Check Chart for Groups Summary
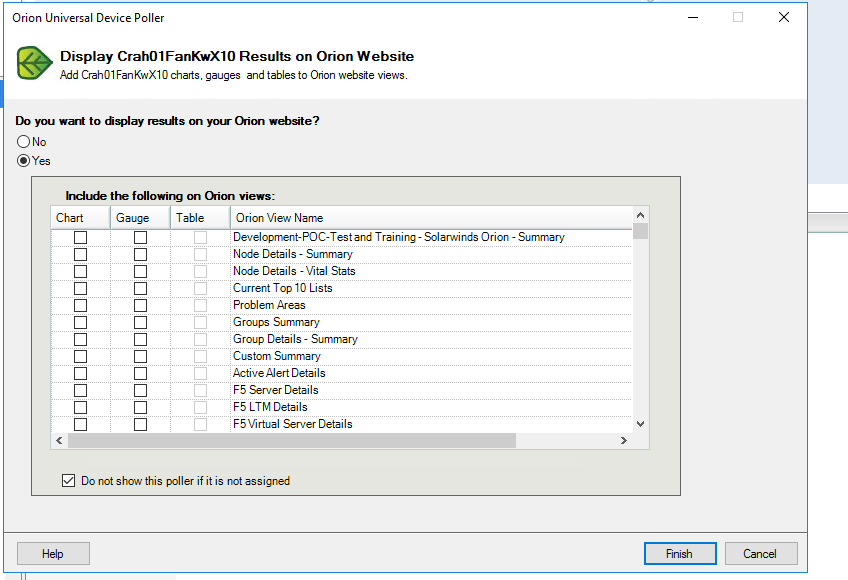The height and width of the screenshot is (580, 848). click(x=81, y=322)
